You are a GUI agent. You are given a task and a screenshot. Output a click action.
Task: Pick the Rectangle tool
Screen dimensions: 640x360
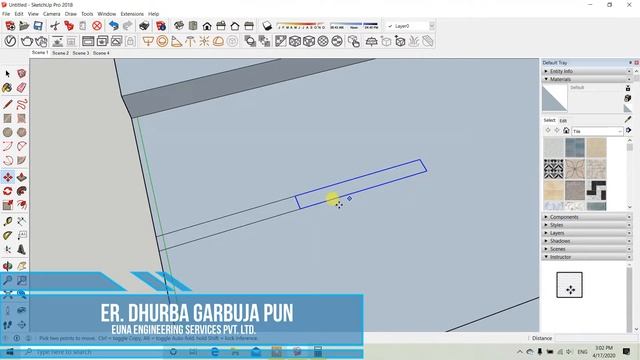[7, 118]
